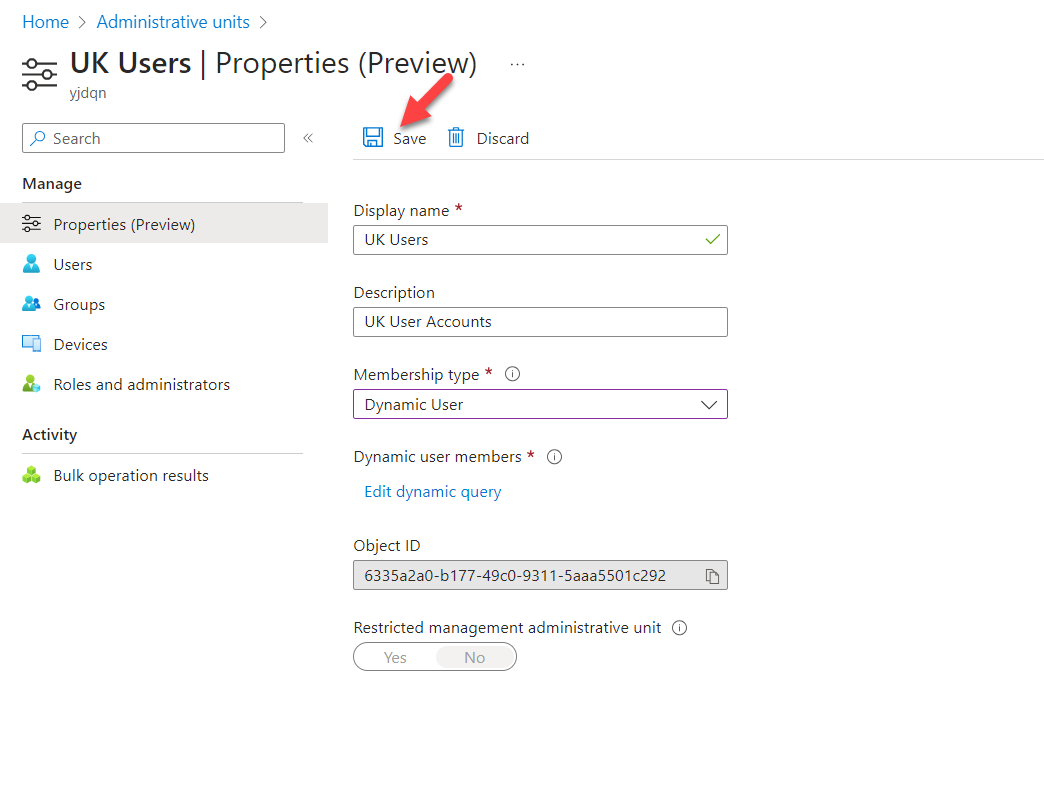Click the Membership type info icon
Viewport: 1044px width, 803px height.
[512, 373]
